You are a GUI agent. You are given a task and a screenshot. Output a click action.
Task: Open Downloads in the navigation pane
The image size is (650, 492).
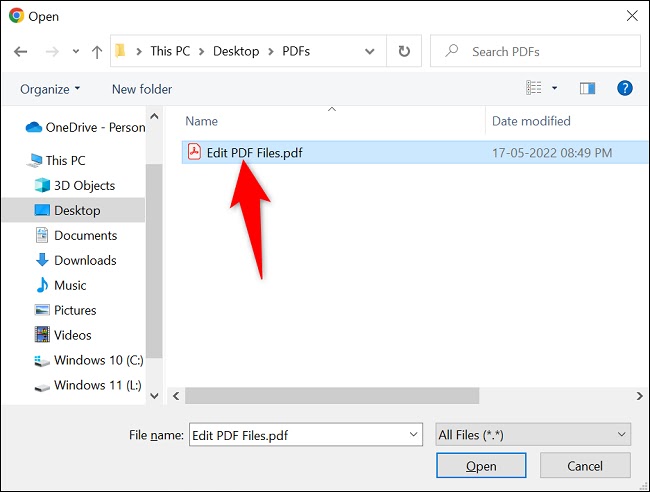pos(76,260)
